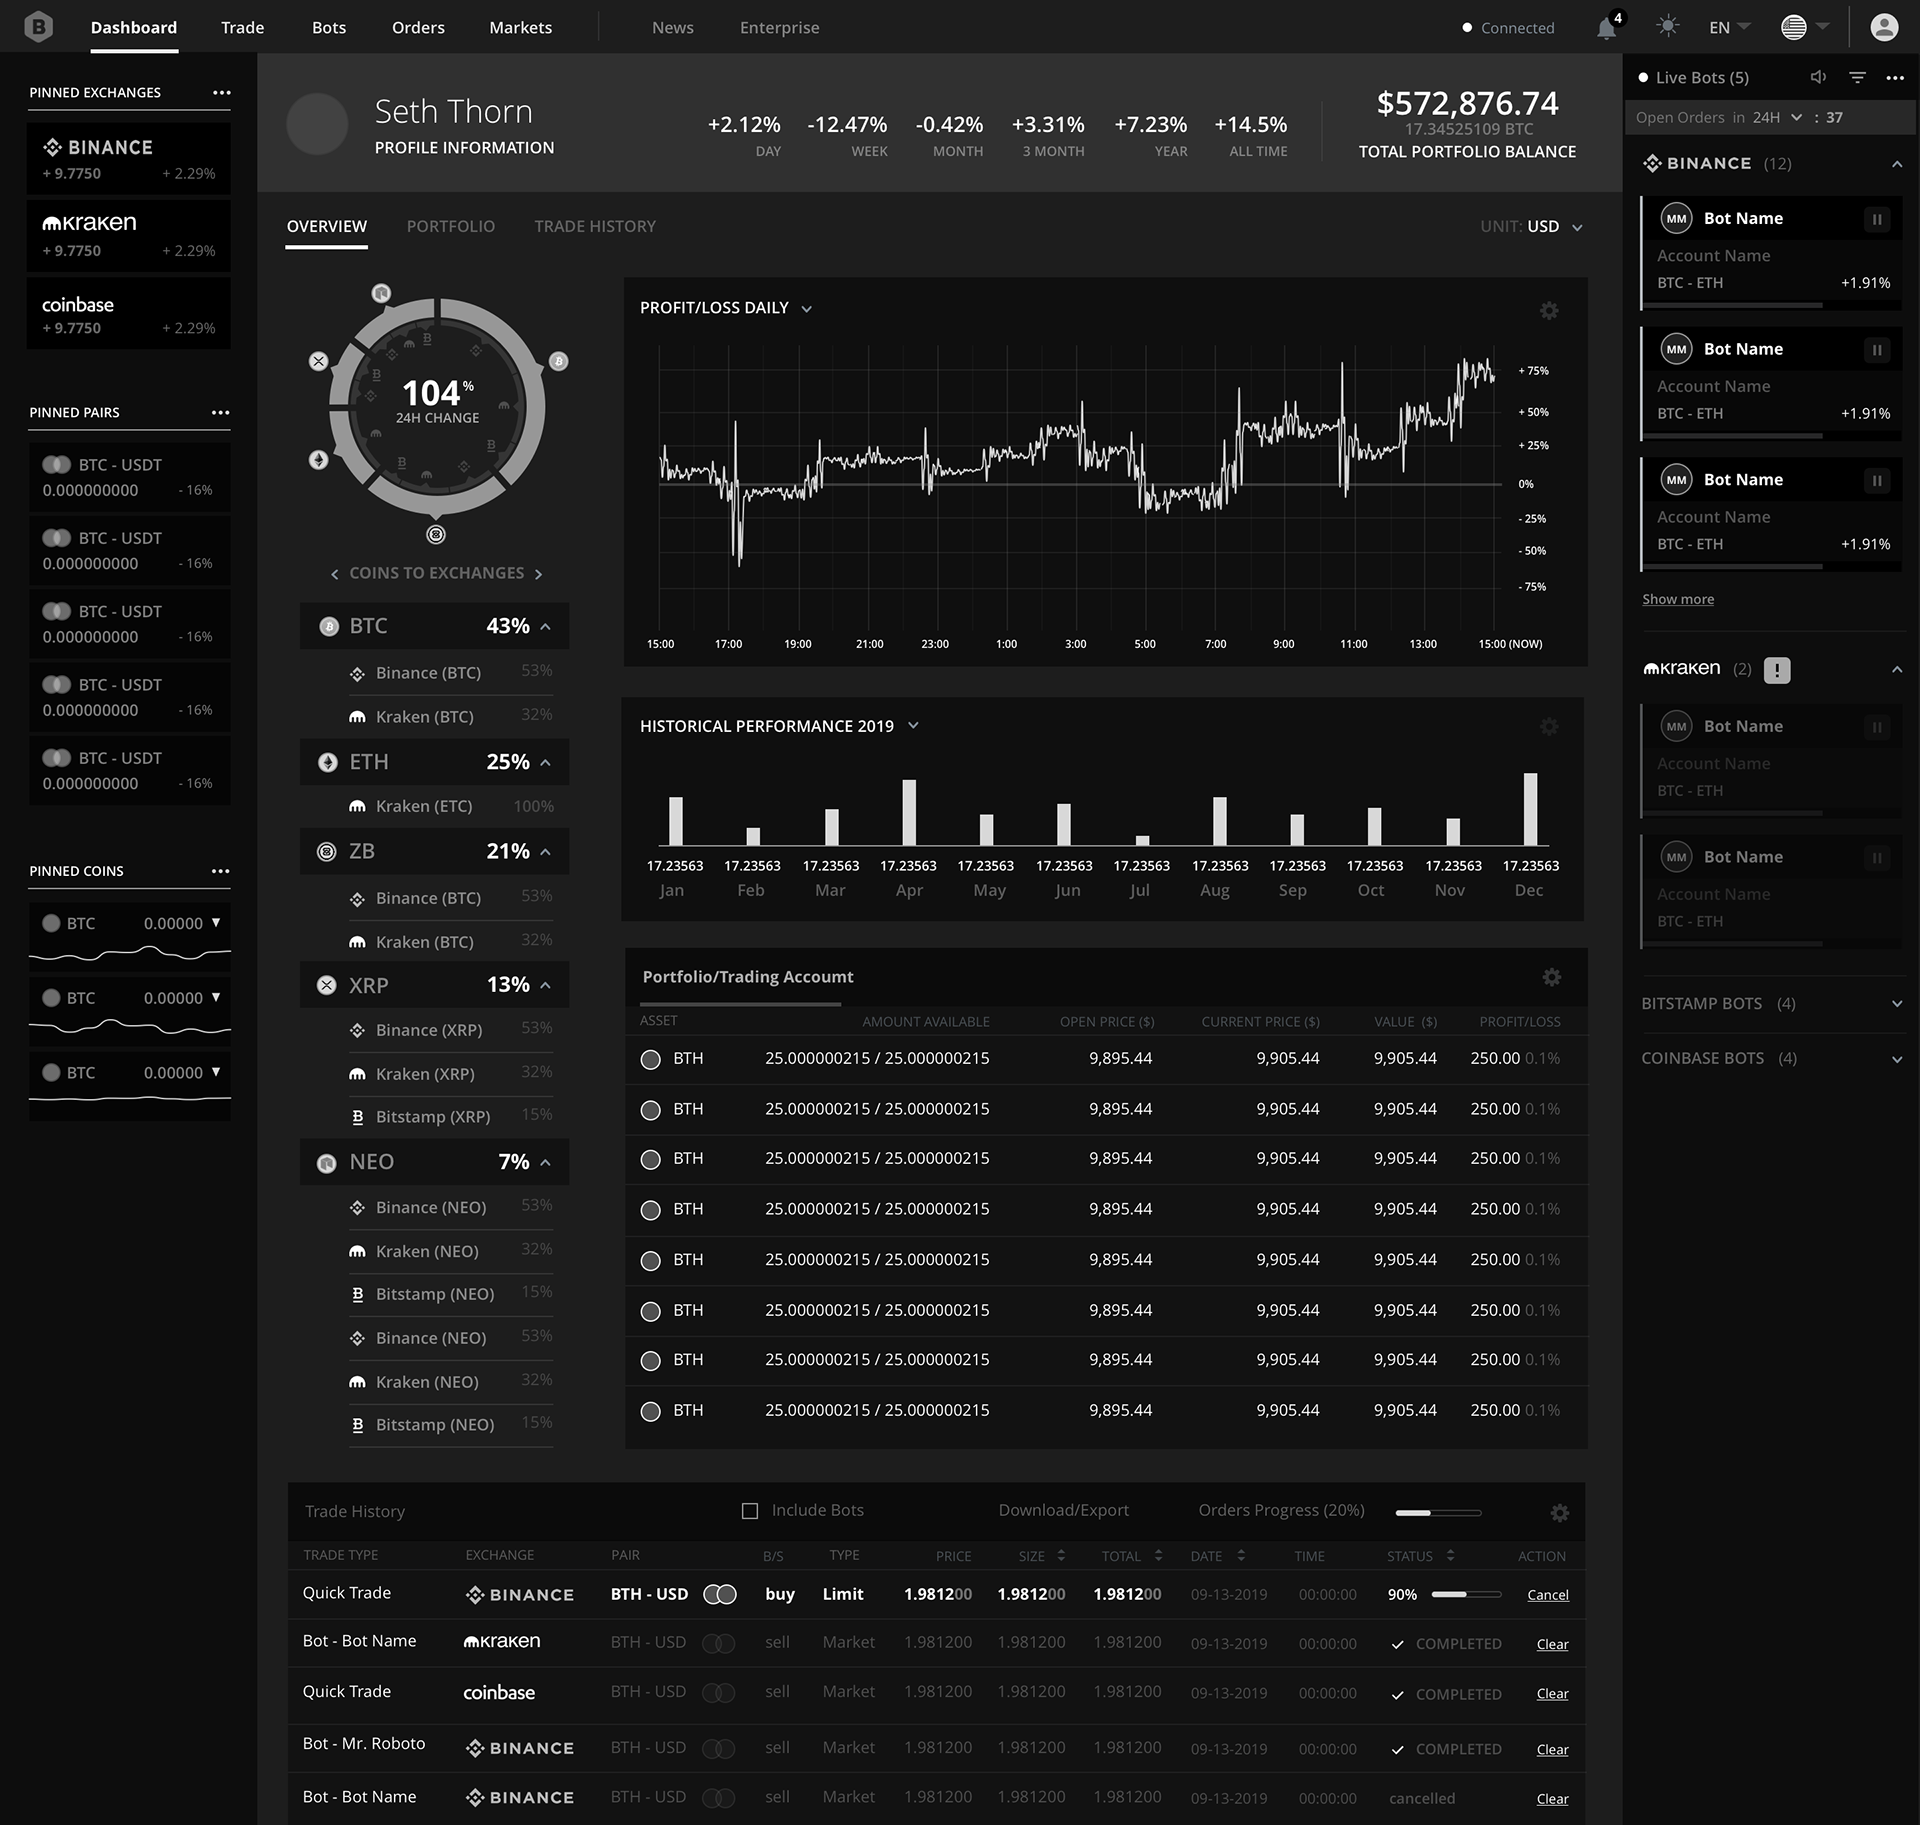Open the notifications bell icon
Image resolution: width=1920 pixels, height=1825 pixels.
(1606, 28)
